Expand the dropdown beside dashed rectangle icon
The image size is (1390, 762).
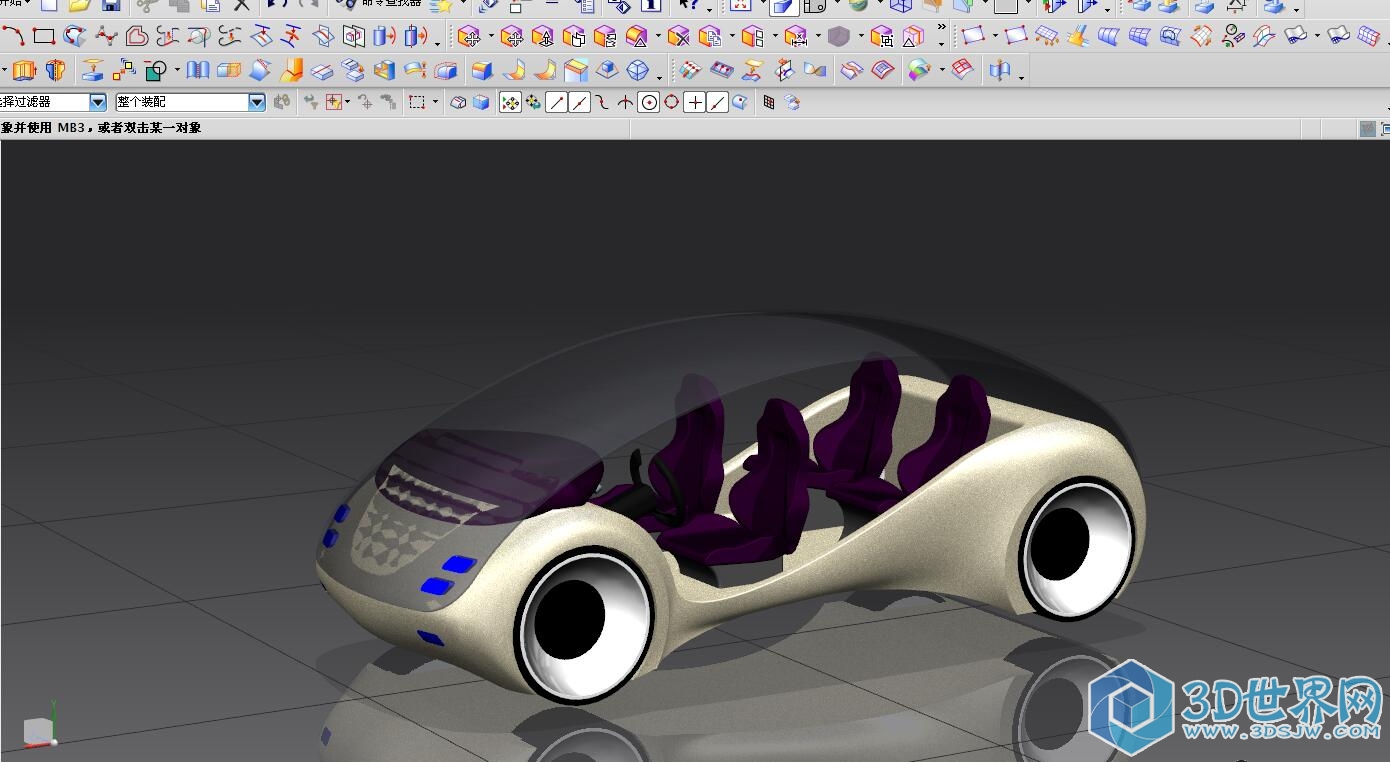pyautogui.click(x=435, y=103)
